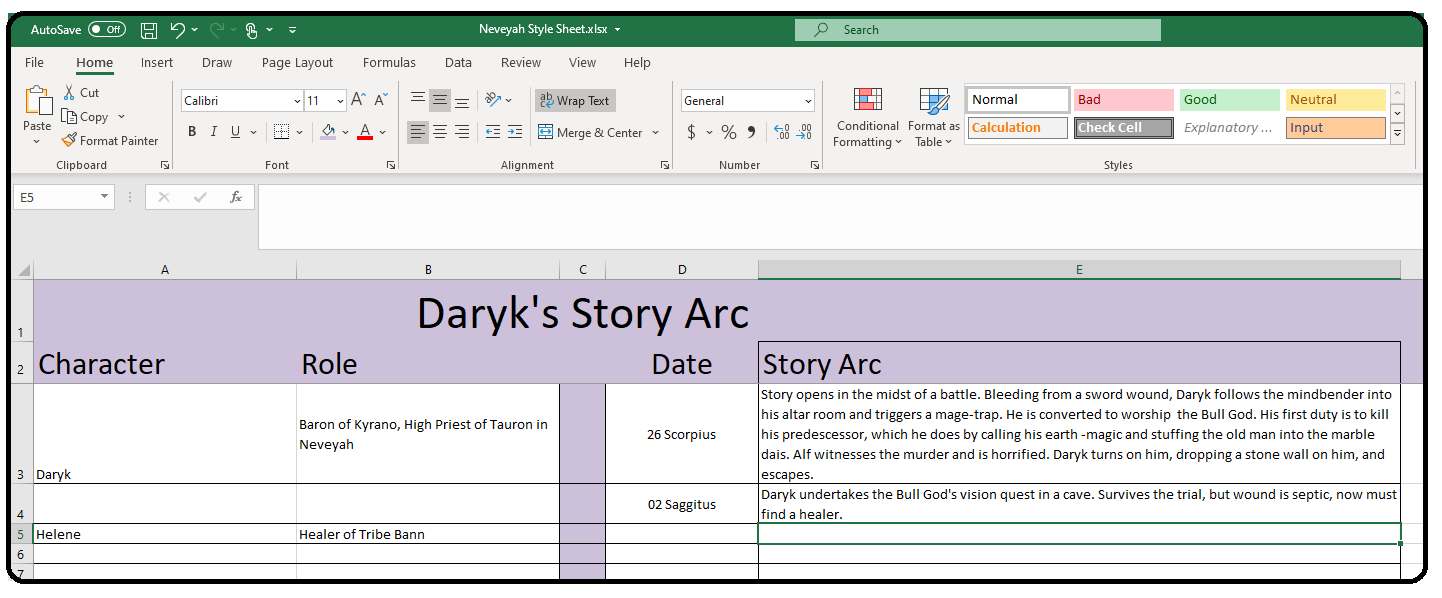Open the Page Layout tab
Viewport: 1442px width, 598px height.
pyautogui.click(x=297, y=62)
